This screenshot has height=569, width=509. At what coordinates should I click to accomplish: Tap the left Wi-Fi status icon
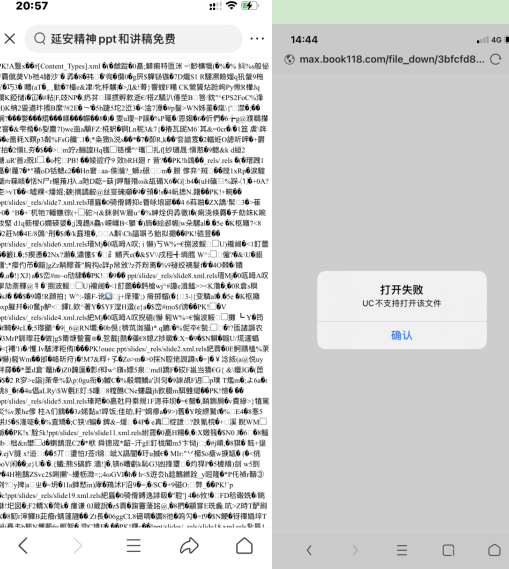pyautogui.click(x=231, y=5)
